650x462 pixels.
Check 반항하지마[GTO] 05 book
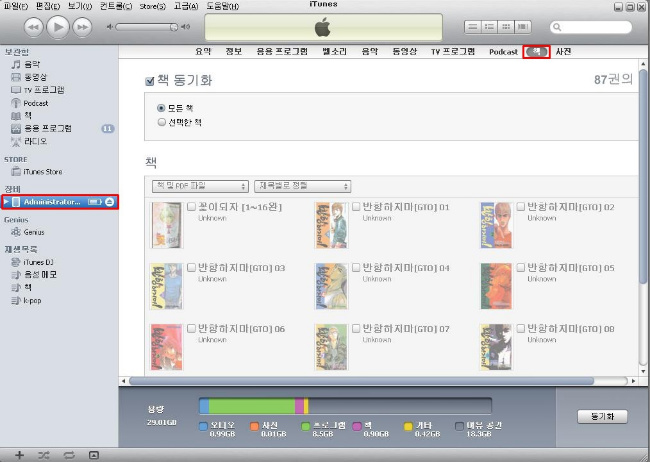(x=520, y=267)
